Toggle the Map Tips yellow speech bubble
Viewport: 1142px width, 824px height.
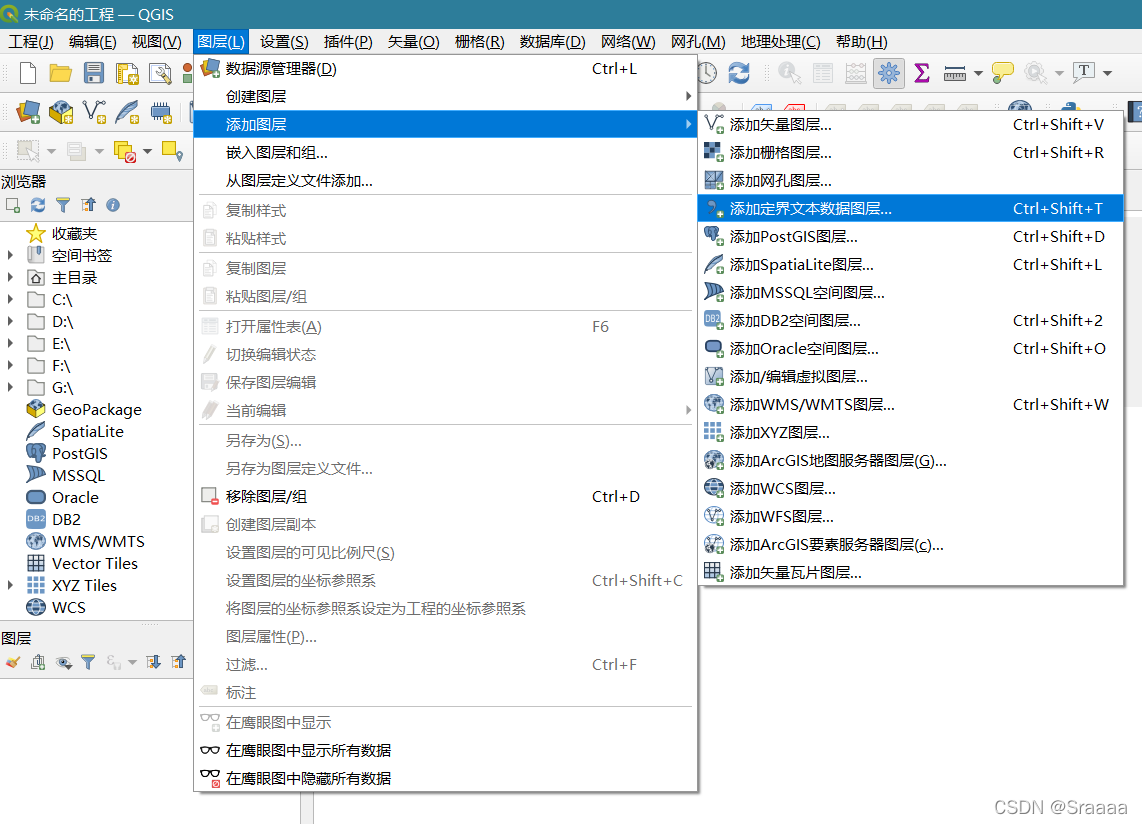tap(1002, 73)
